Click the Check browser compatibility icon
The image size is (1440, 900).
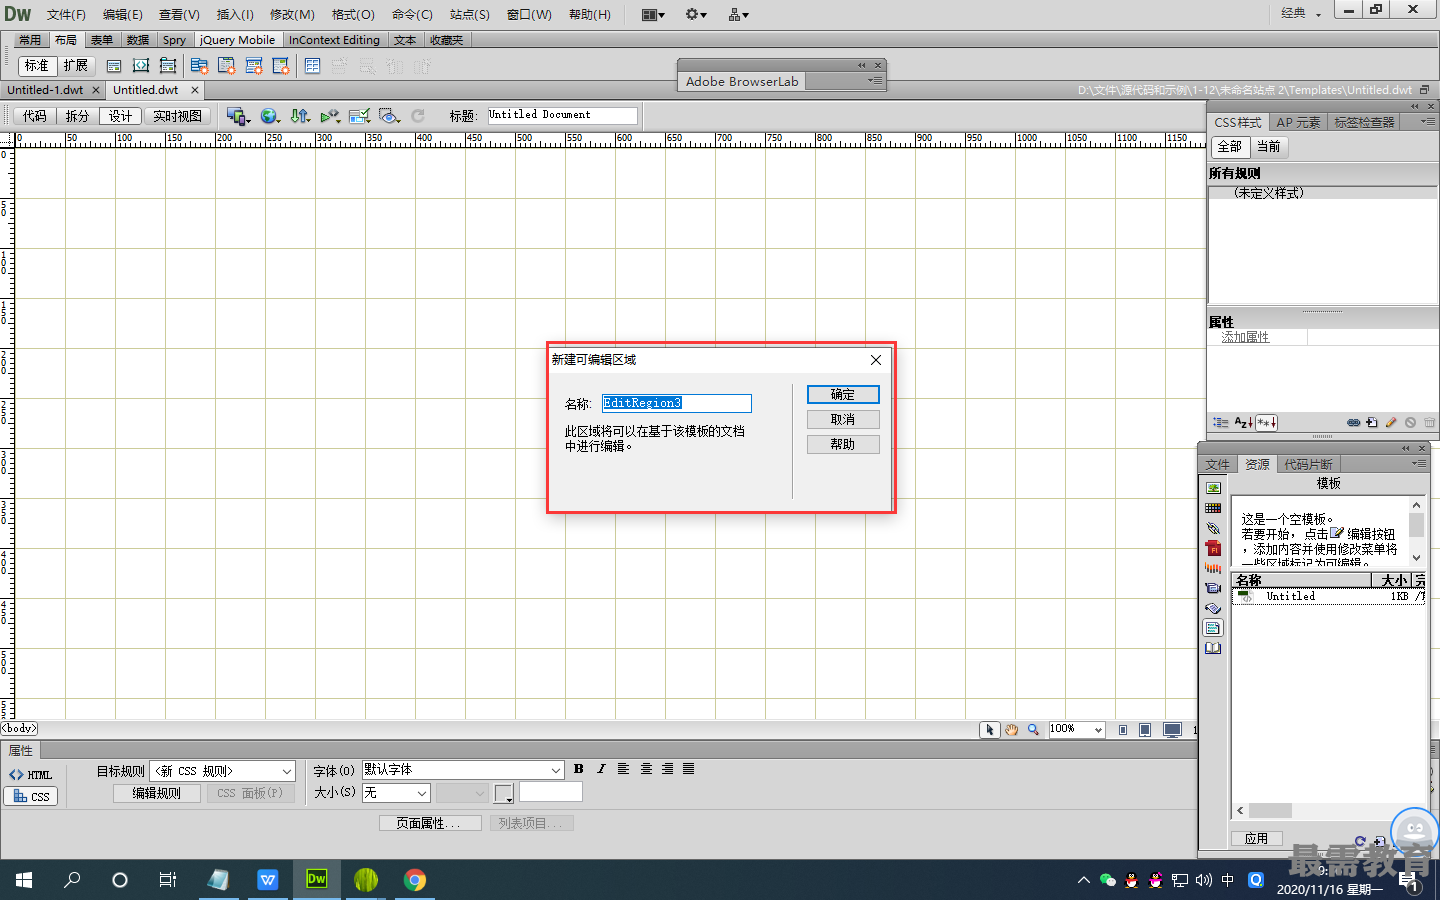click(x=360, y=116)
